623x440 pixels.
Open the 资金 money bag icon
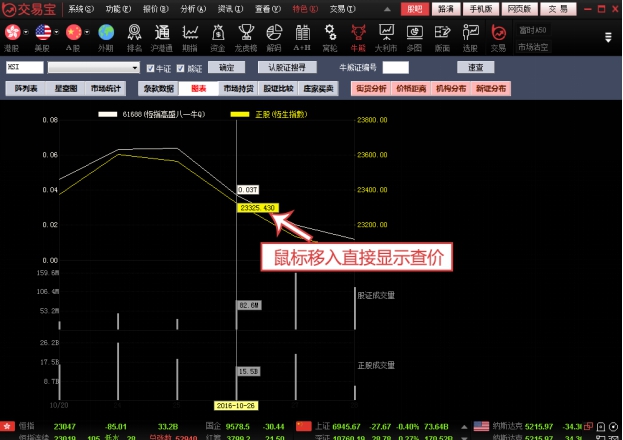point(217,35)
